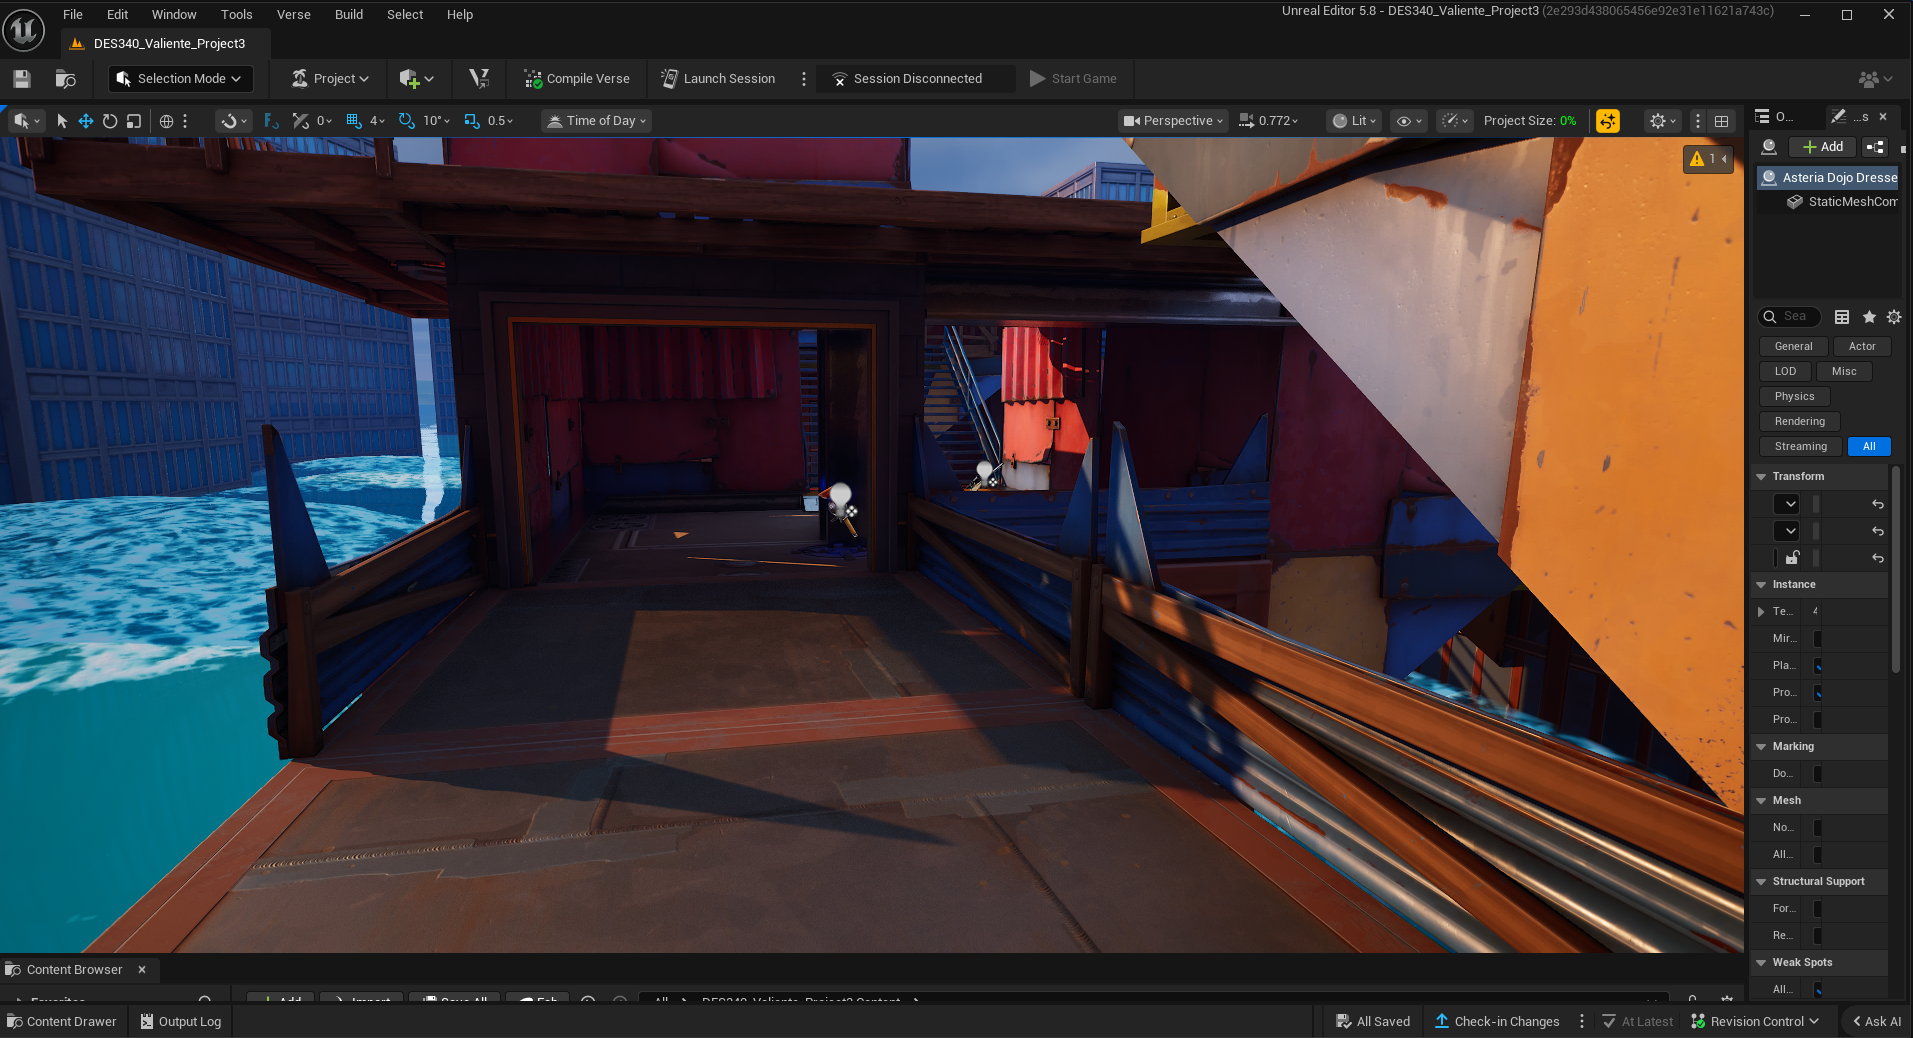Open the Project dropdown

pos(330,79)
